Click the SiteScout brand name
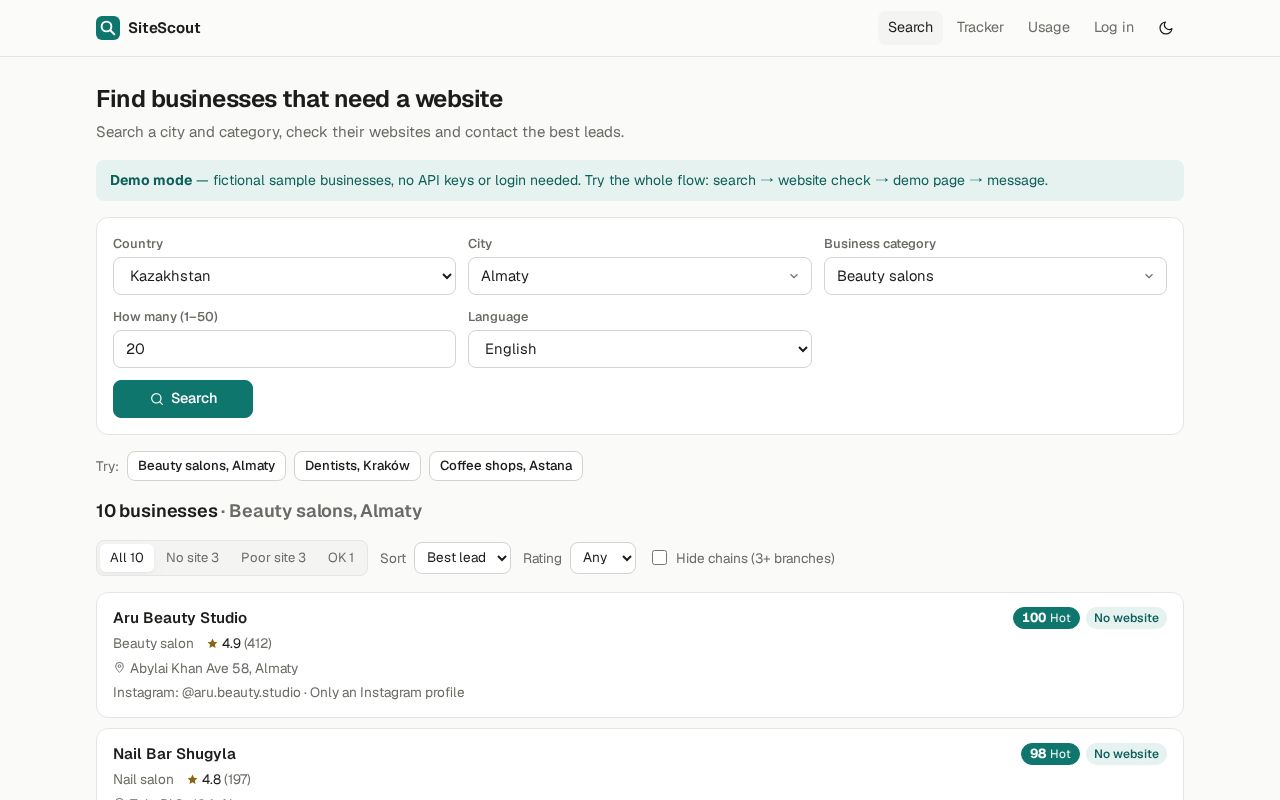This screenshot has height=800, width=1280. click(x=164, y=28)
